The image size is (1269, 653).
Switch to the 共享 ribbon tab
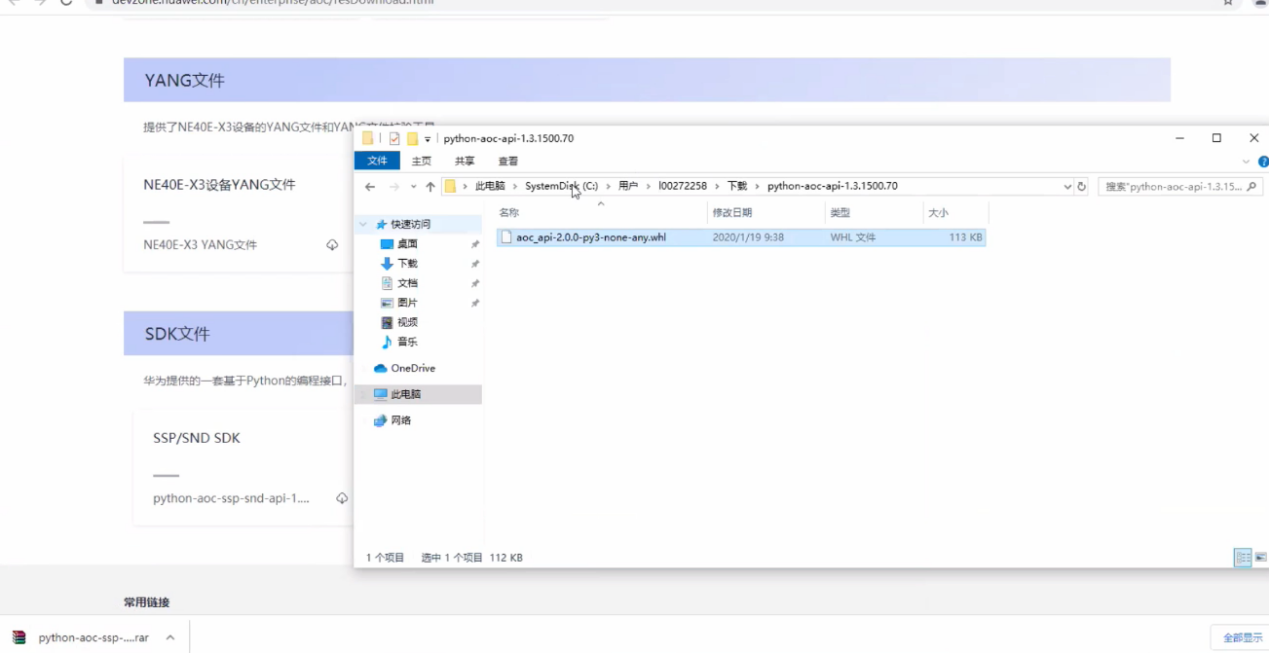[465, 161]
